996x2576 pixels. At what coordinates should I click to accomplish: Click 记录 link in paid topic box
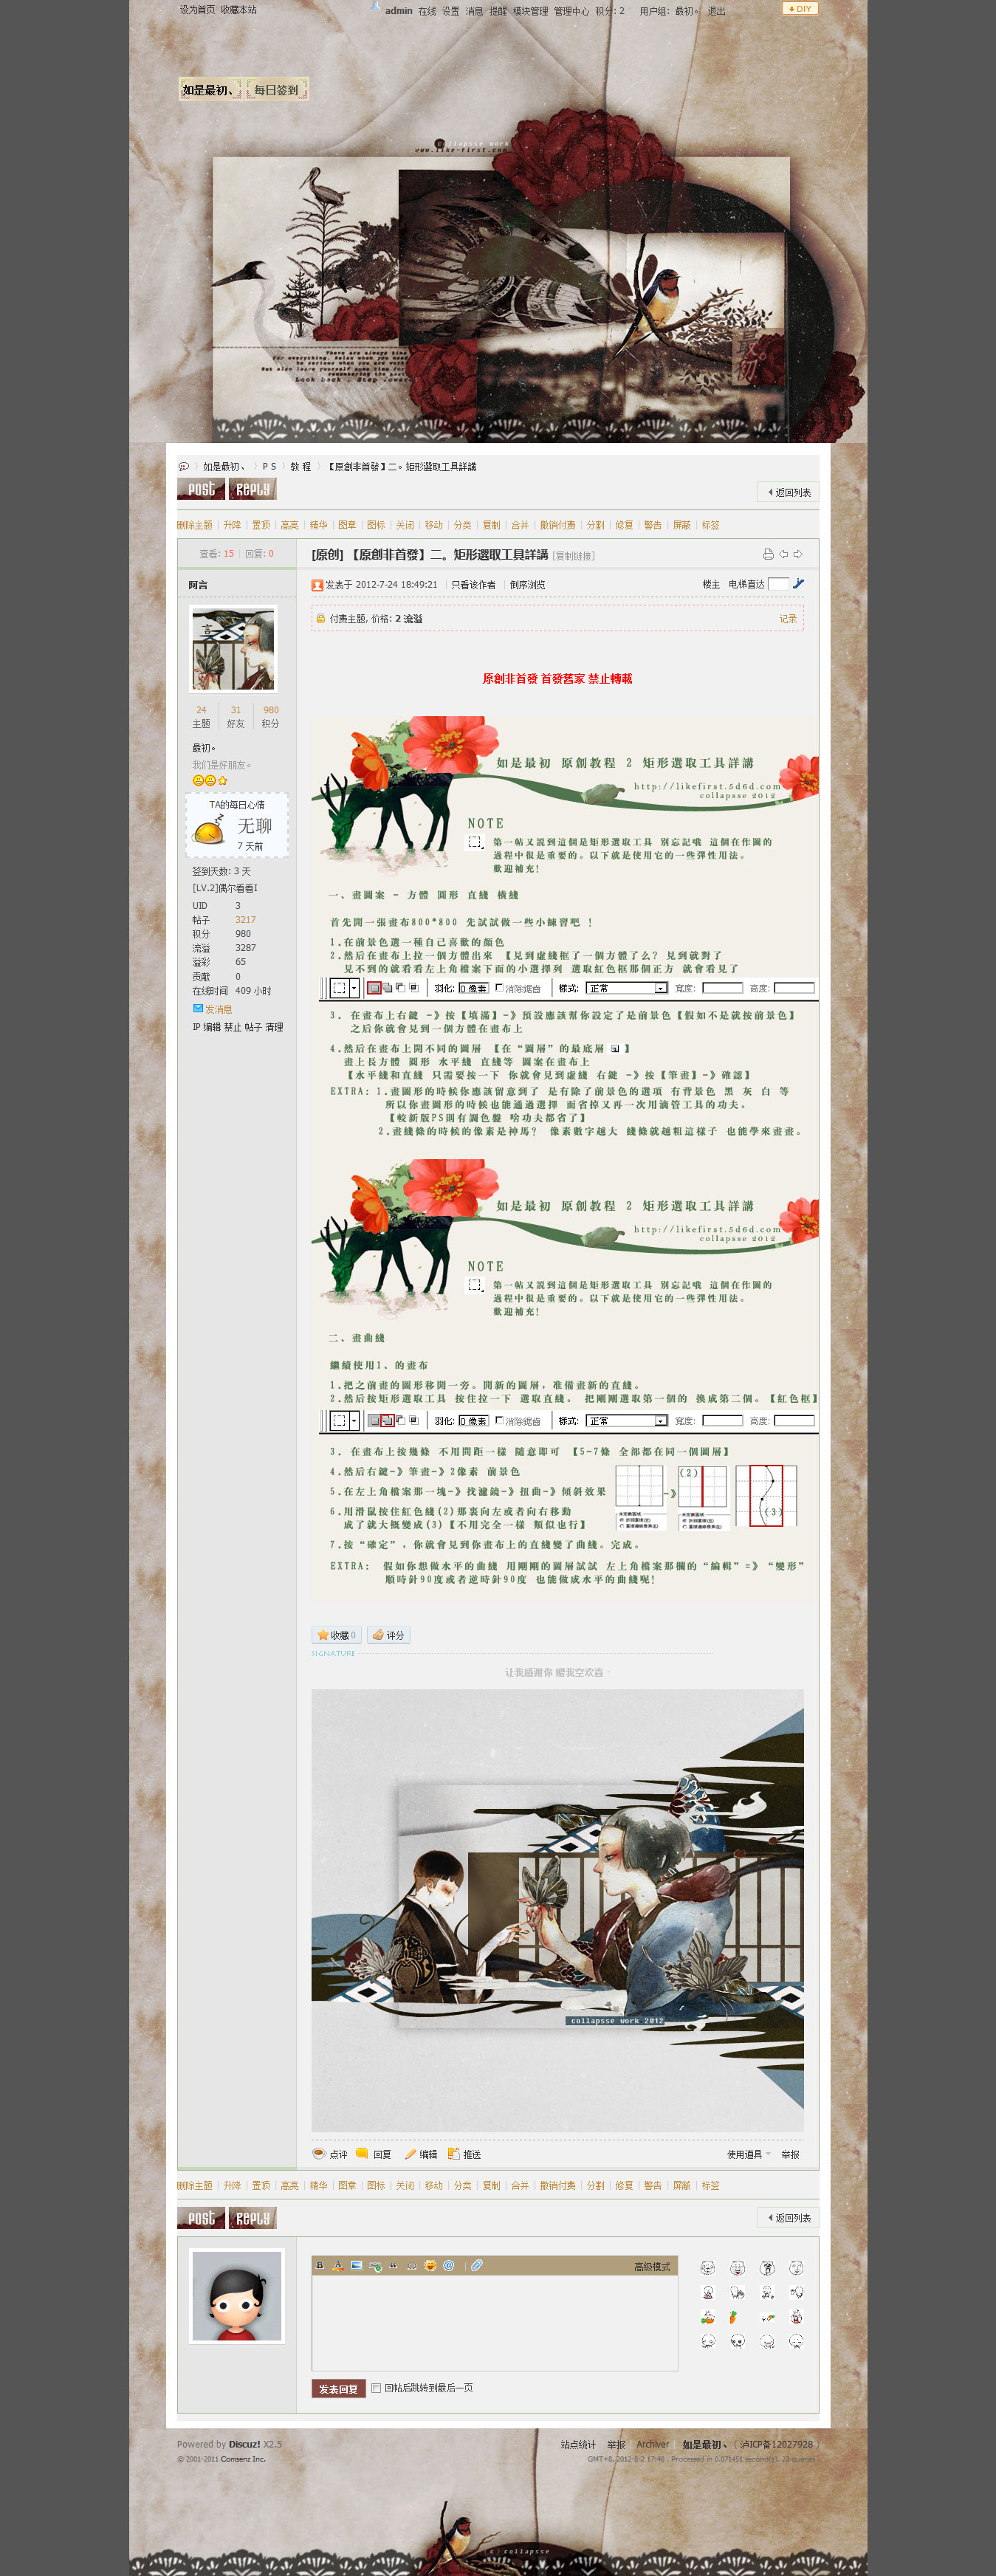tap(788, 619)
